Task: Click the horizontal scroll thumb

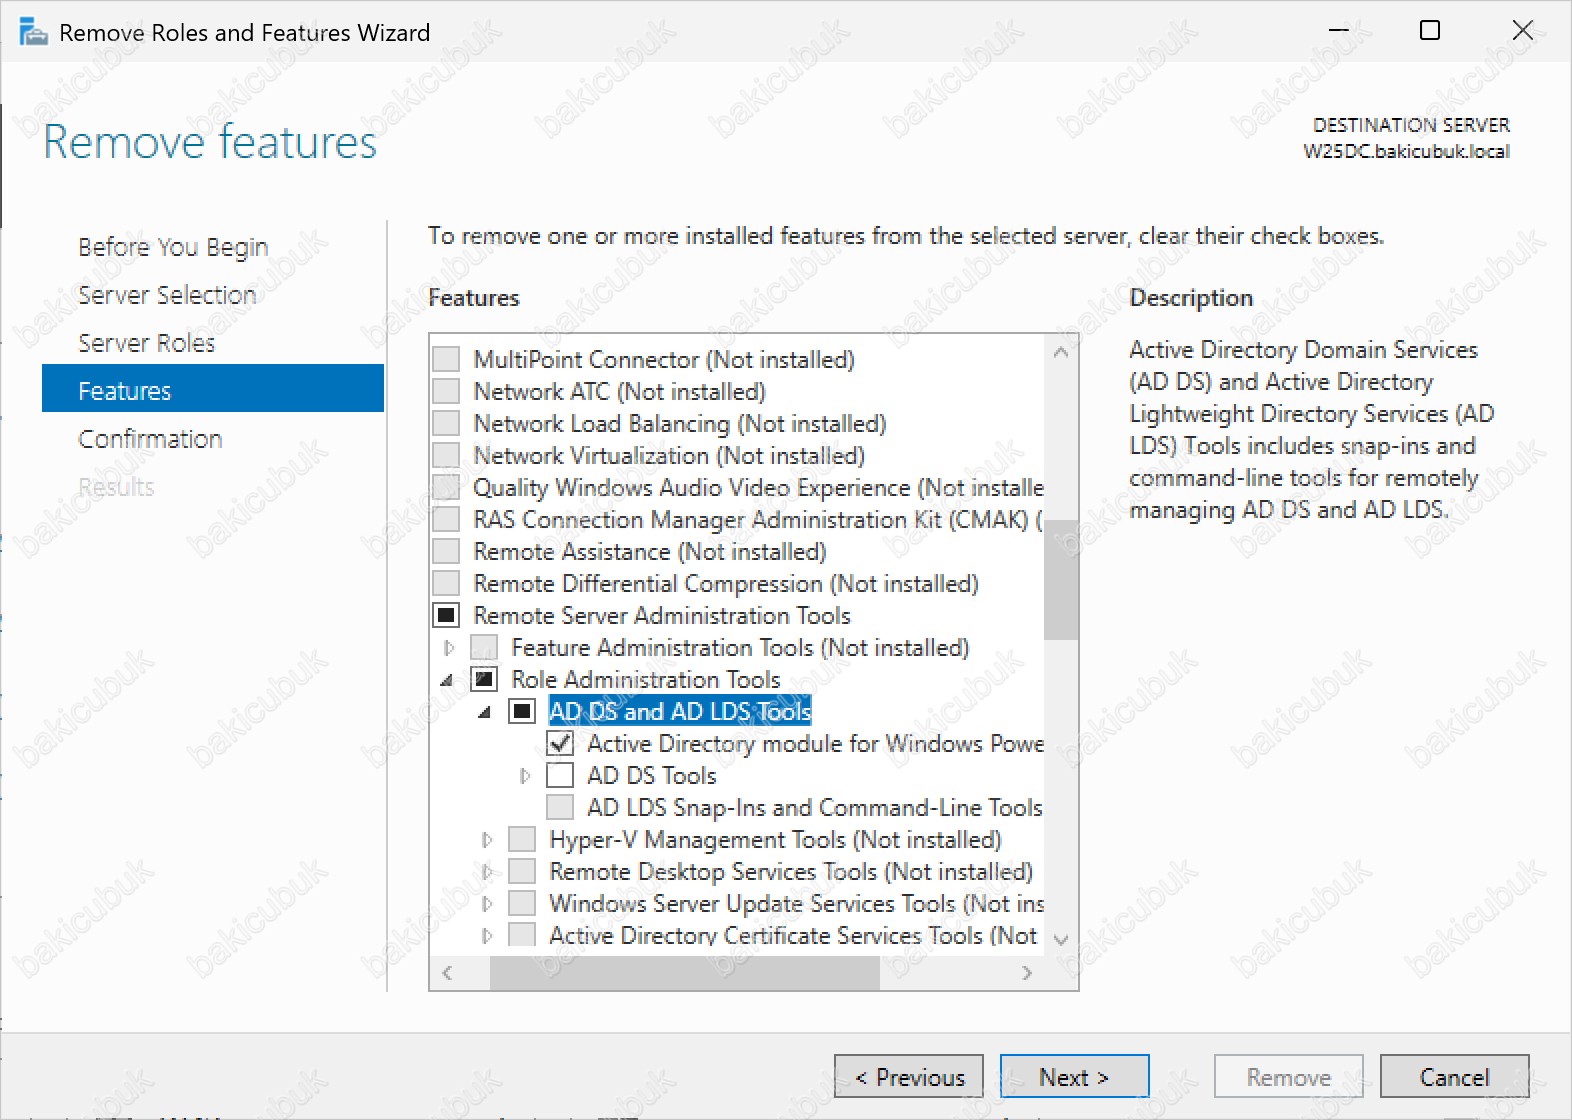Action: click(x=684, y=973)
